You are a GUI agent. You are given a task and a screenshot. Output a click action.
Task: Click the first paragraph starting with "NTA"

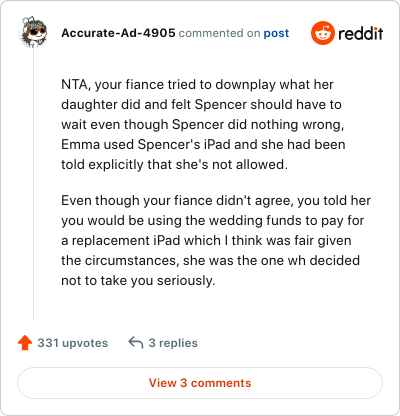pos(203,124)
